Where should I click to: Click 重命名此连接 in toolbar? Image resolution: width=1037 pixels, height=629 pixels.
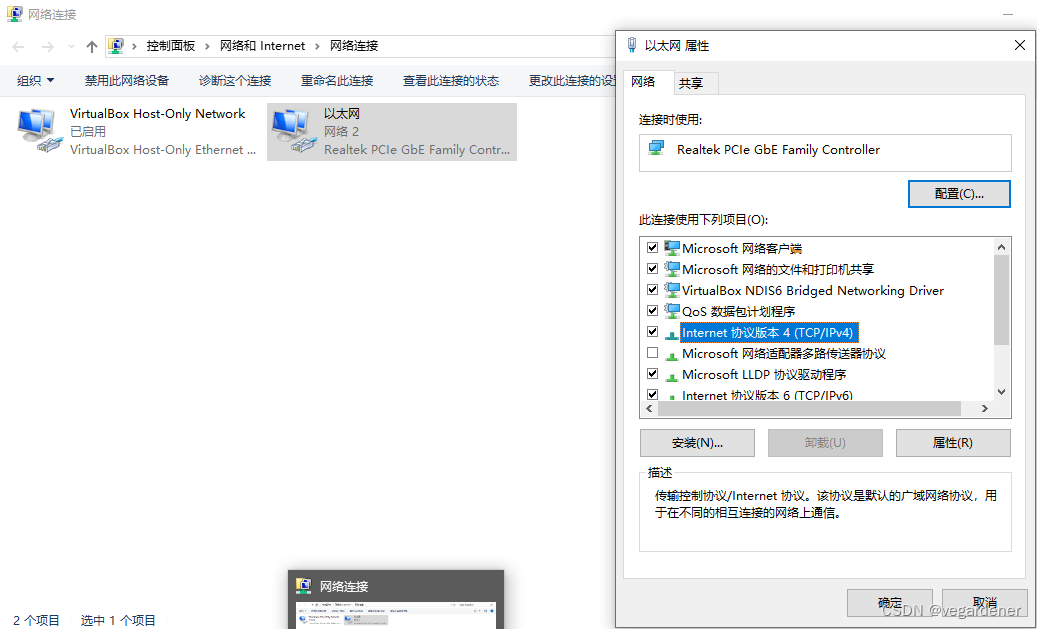coord(337,81)
